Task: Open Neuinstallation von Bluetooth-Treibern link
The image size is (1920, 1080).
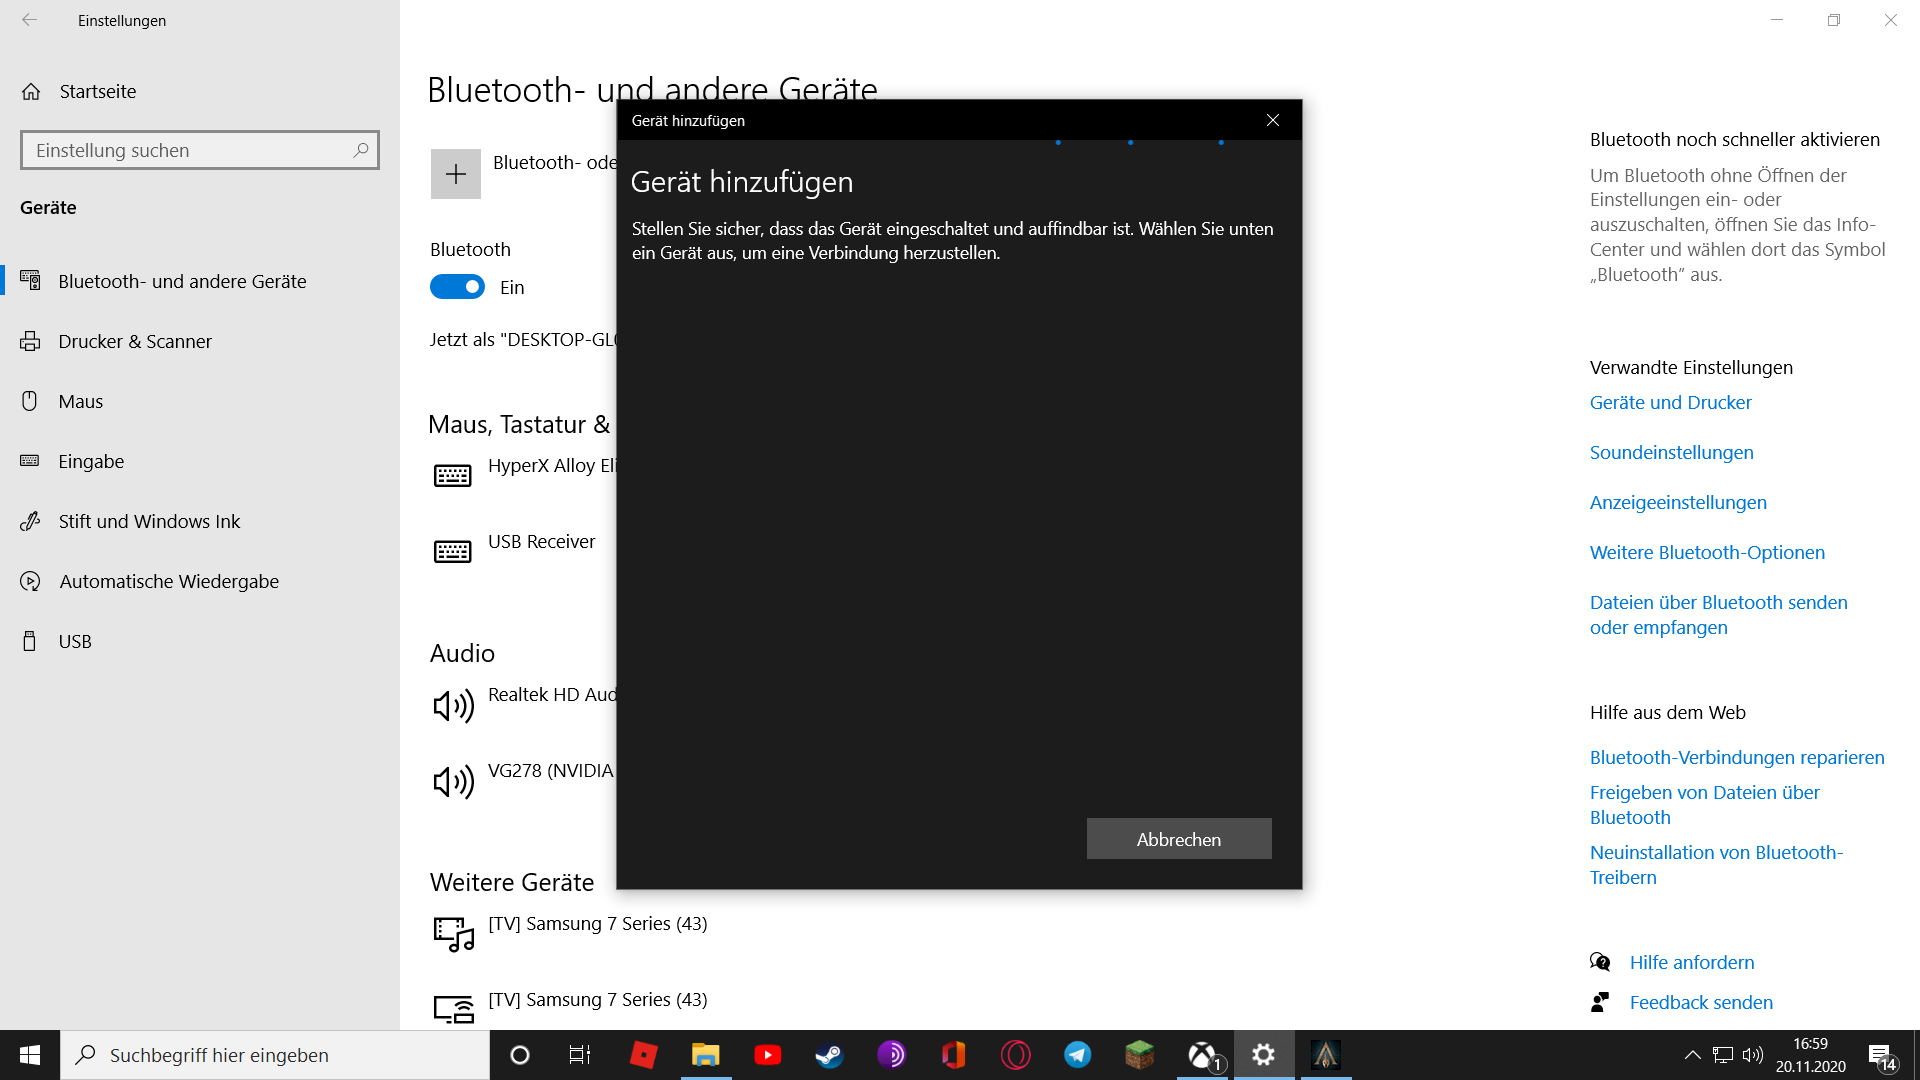Action: pos(1716,865)
